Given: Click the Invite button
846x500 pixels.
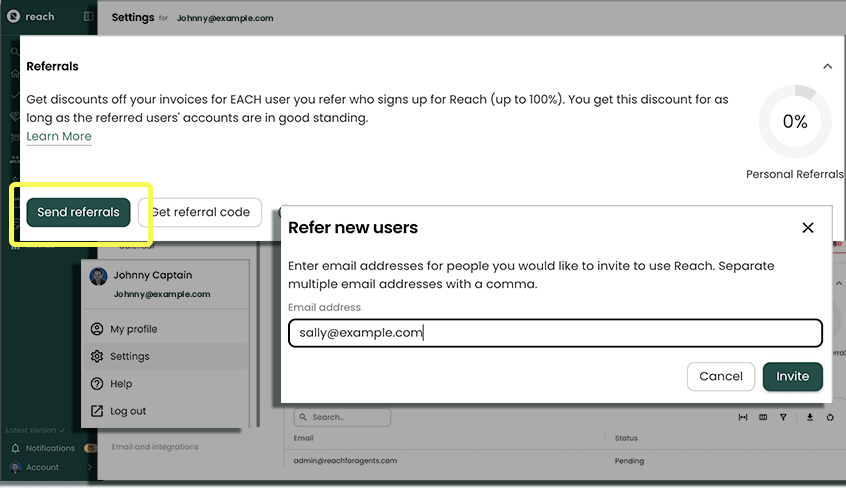Looking at the screenshot, I should coord(792,376).
